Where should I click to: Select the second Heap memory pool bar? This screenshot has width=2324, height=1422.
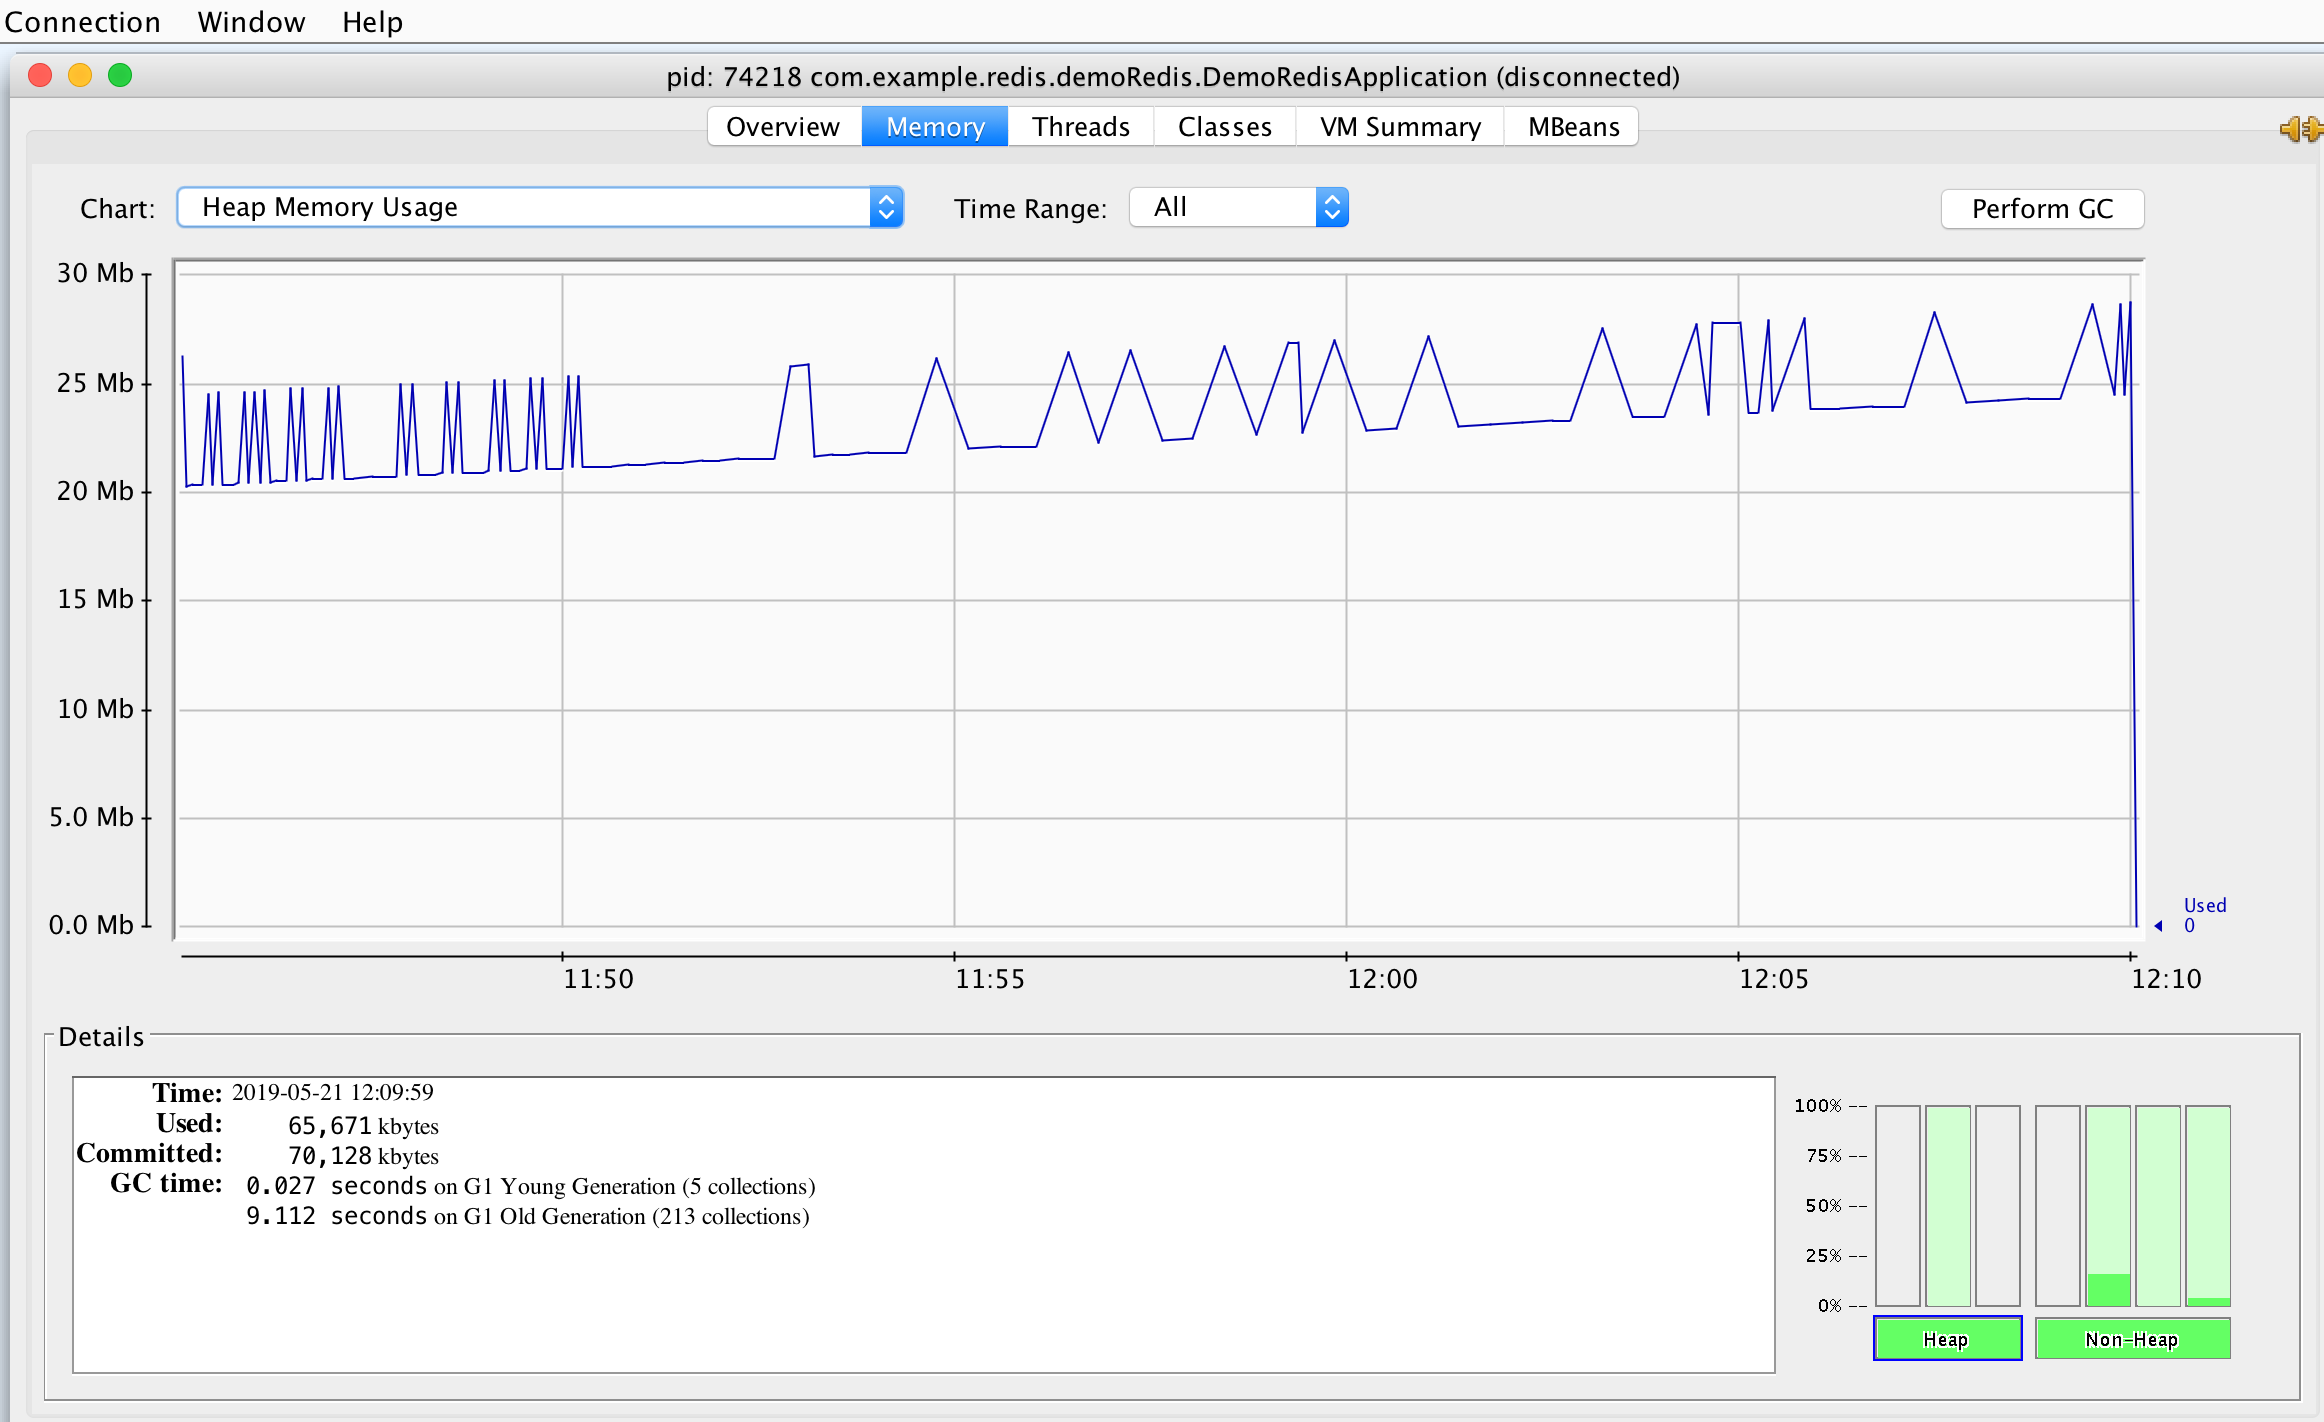point(1948,1205)
